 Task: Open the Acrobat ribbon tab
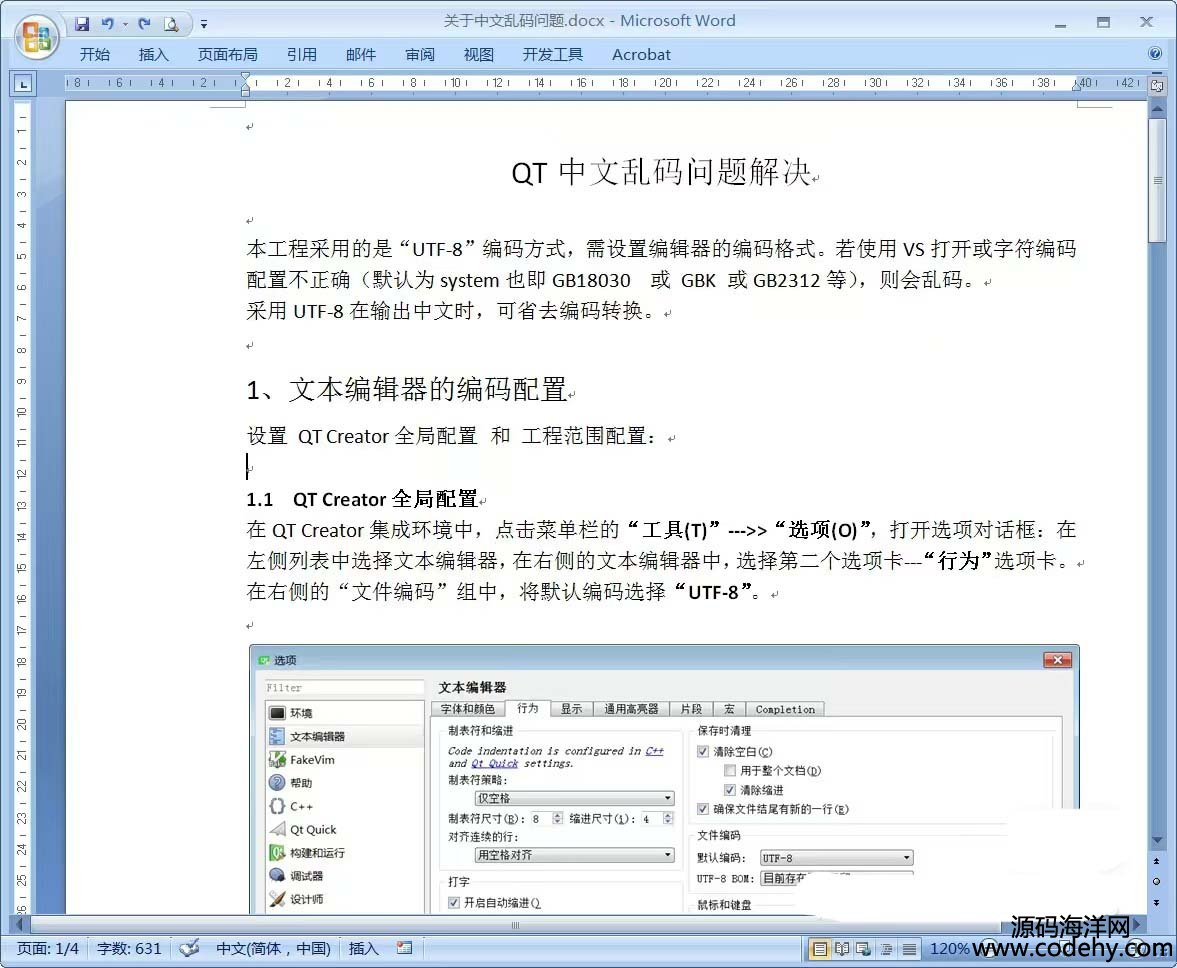[x=641, y=55]
